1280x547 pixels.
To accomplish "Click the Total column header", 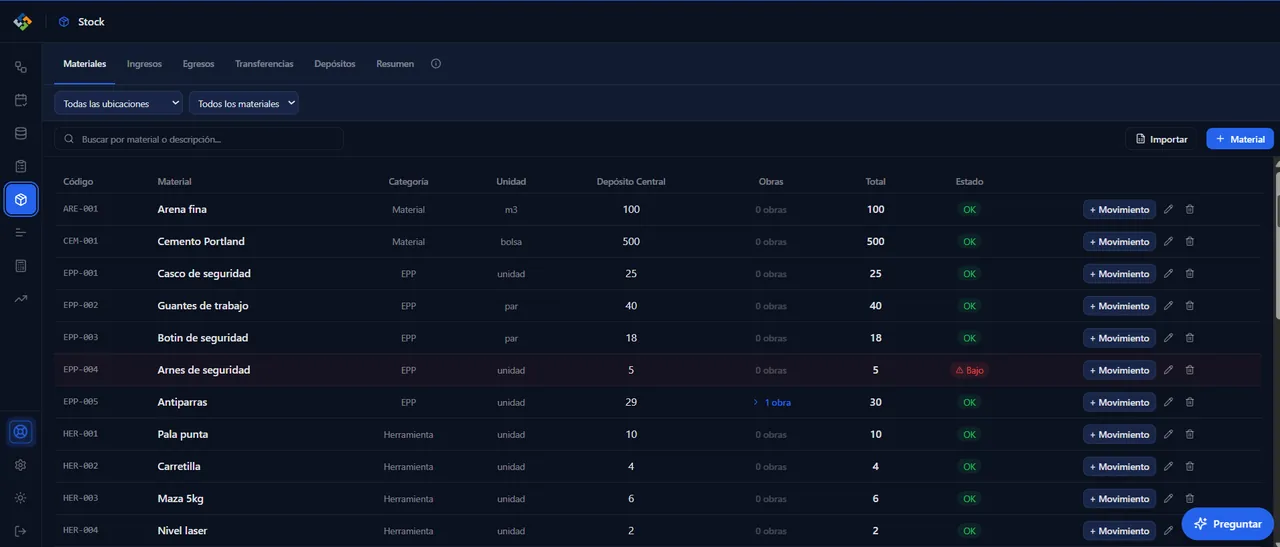I will [876, 181].
